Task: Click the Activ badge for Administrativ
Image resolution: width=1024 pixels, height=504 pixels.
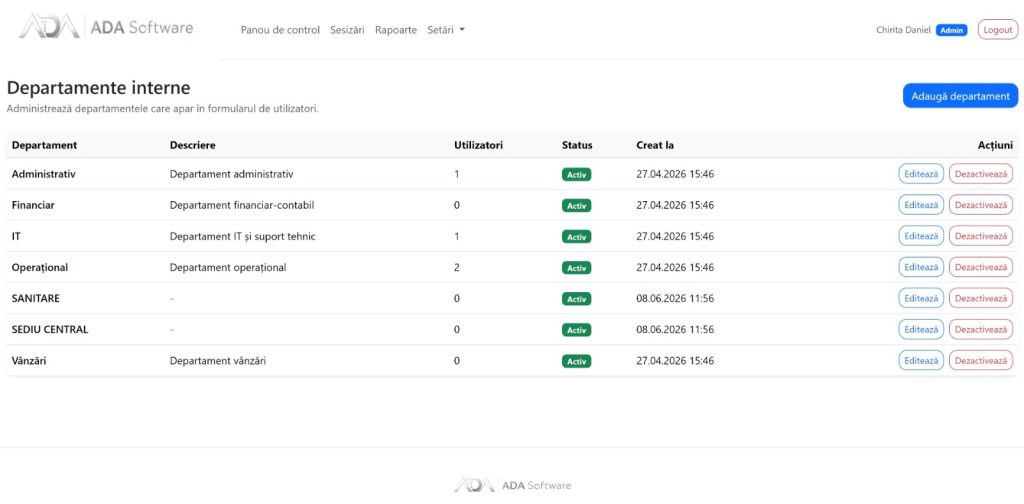Action: [x=577, y=174]
